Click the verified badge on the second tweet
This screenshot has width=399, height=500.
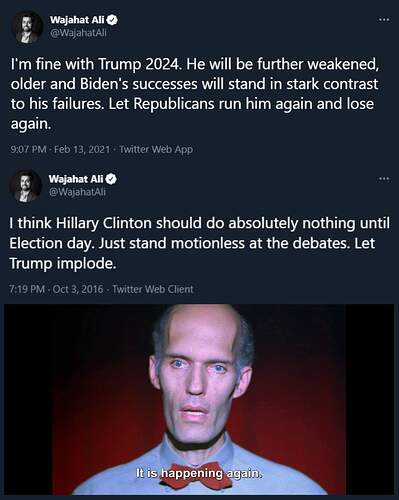[111, 179]
